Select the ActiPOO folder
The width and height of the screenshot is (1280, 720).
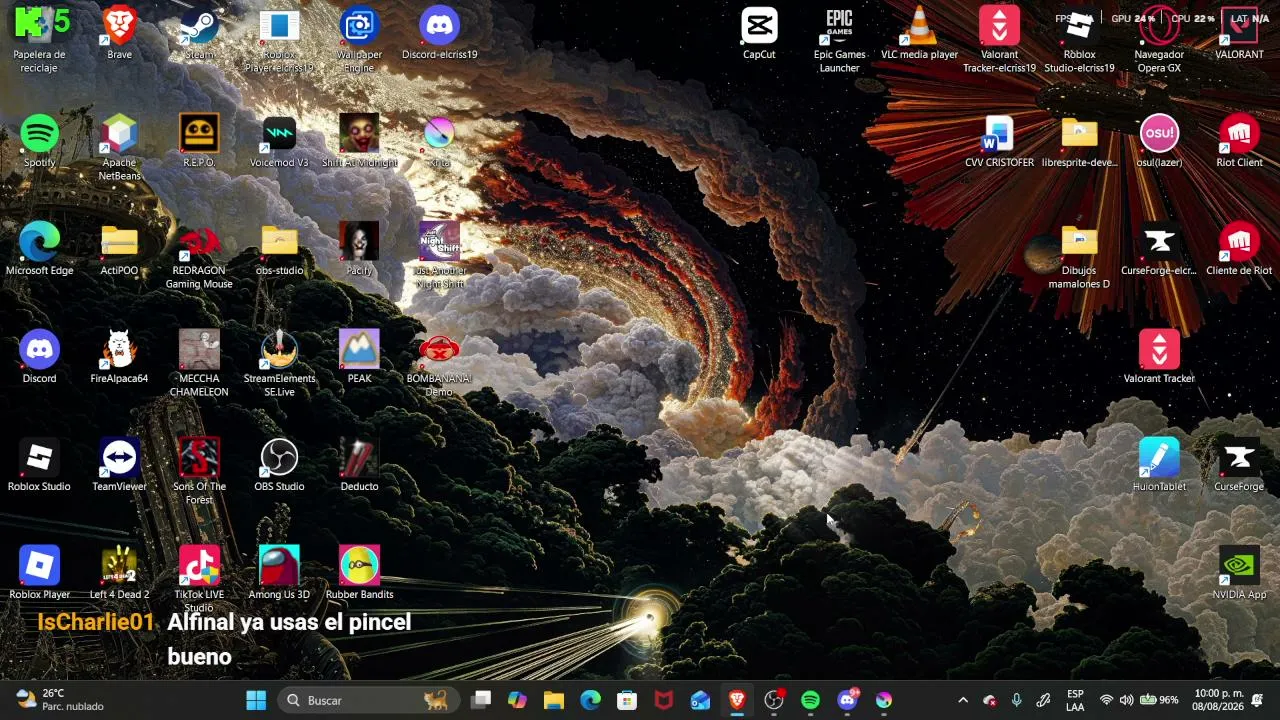[119, 249]
